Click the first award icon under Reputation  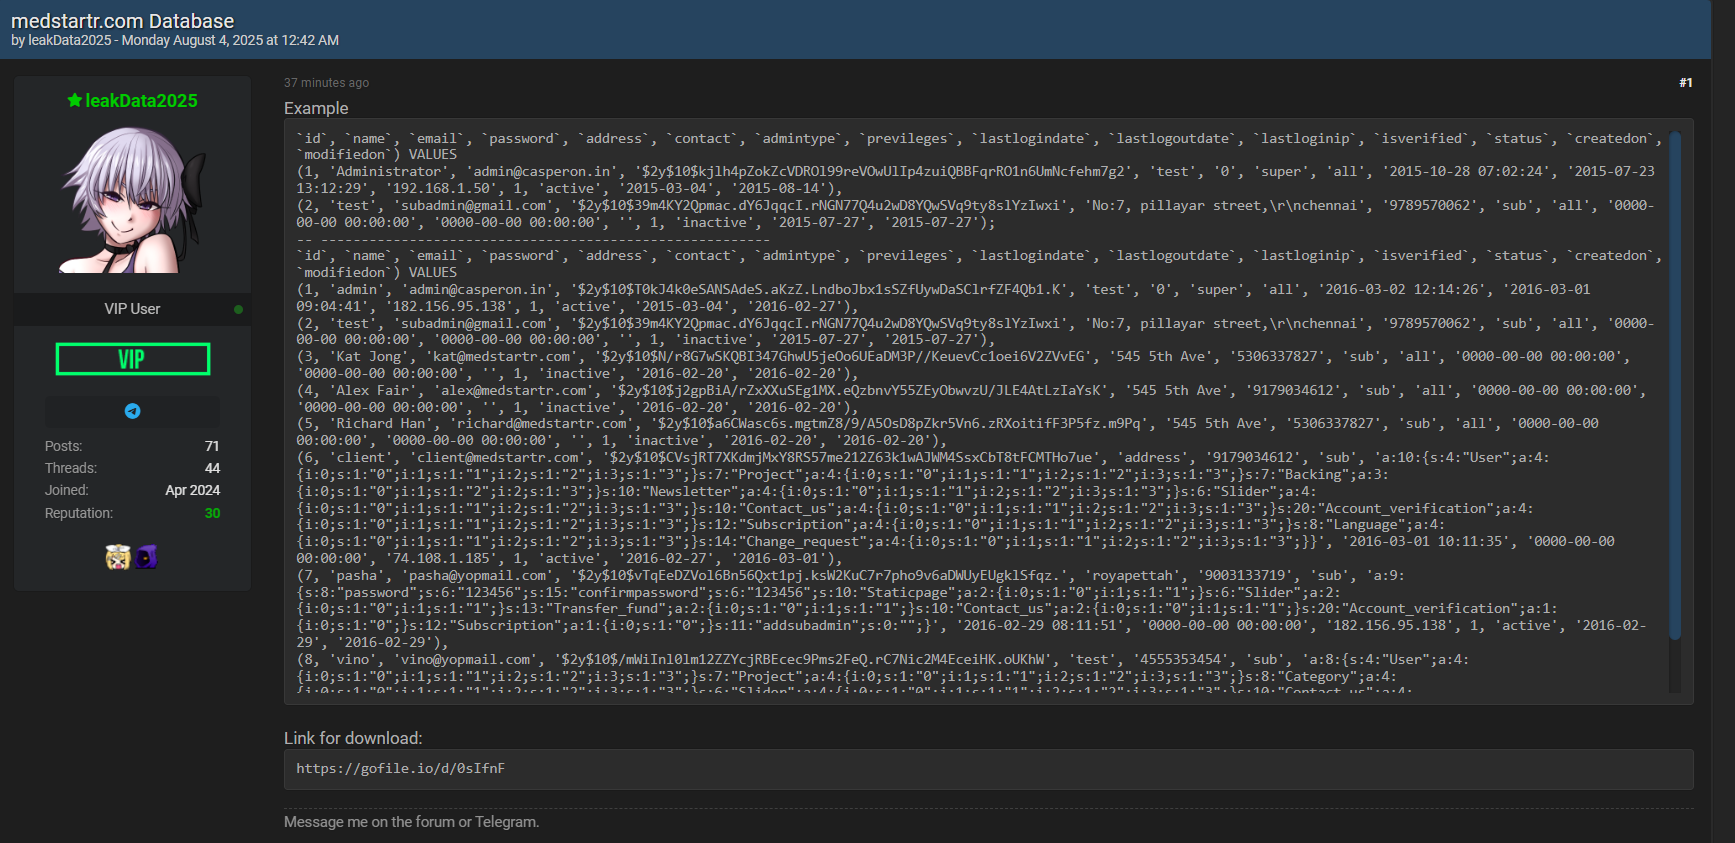coord(118,557)
